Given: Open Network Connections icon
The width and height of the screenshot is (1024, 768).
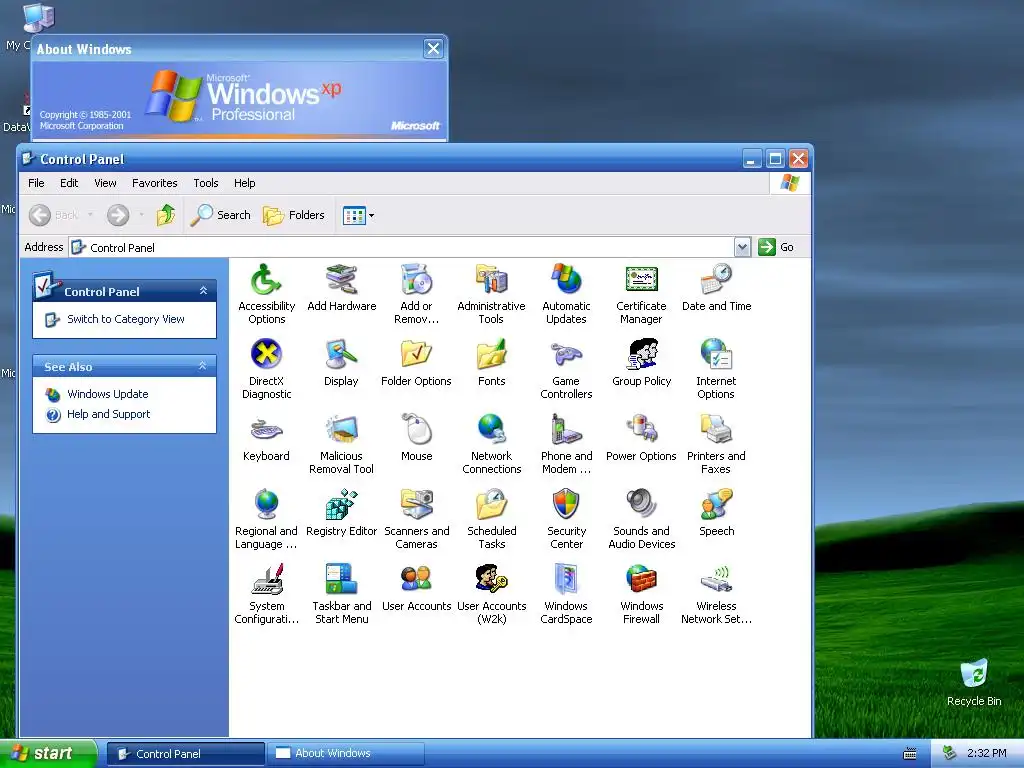Looking at the screenshot, I should [492, 430].
